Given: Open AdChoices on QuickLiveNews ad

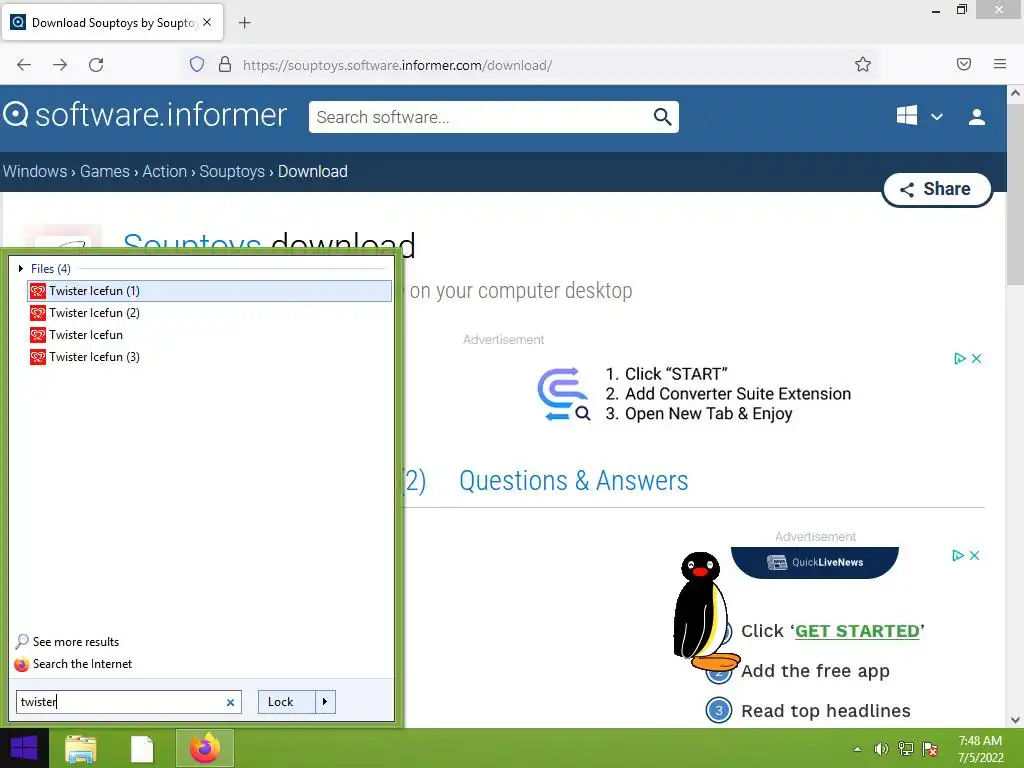Looking at the screenshot, I should tap(957, 555).
